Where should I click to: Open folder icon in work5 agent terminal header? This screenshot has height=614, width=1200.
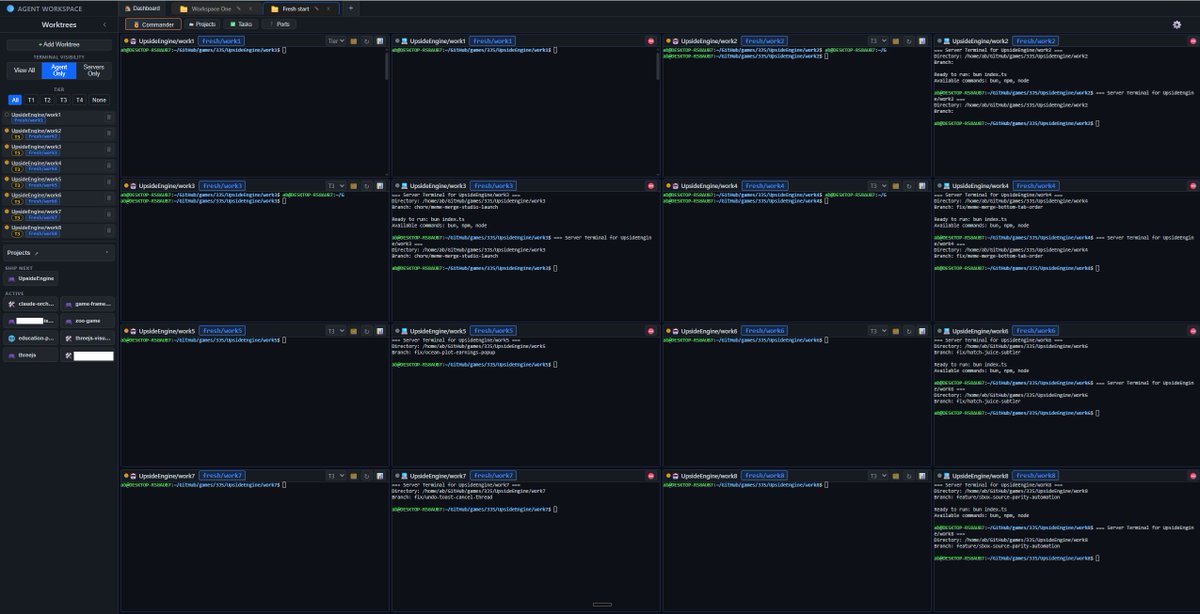(354, 330)
